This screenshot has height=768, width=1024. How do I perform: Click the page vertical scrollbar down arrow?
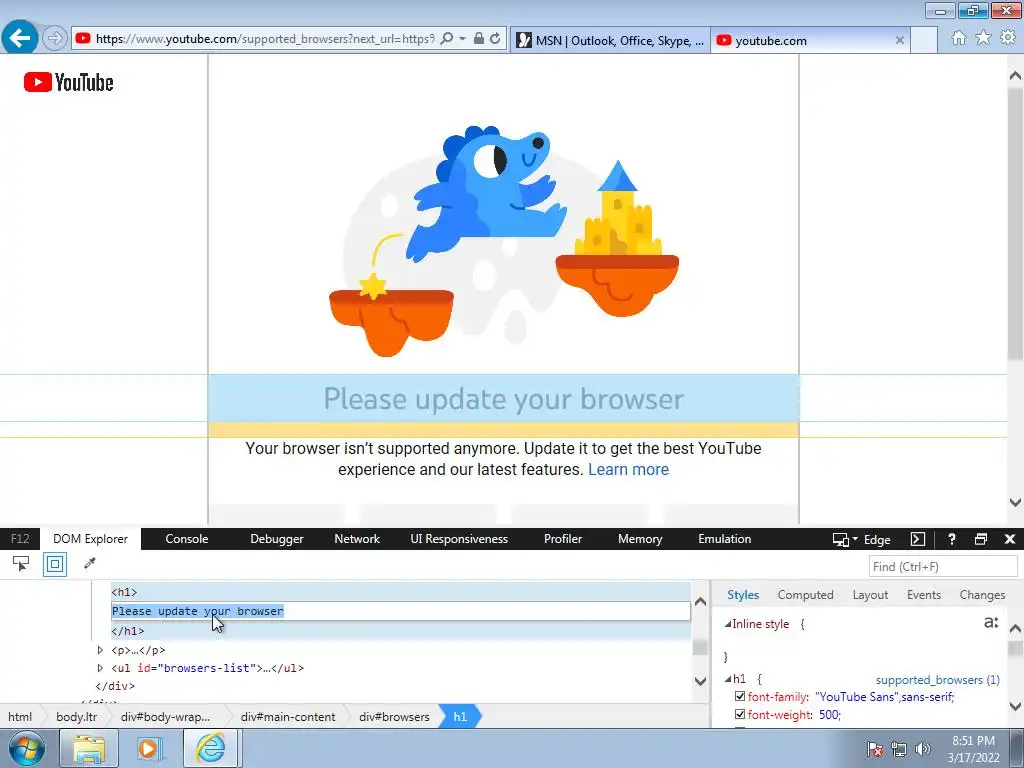pyautogui.click(x=1015, y=502)
